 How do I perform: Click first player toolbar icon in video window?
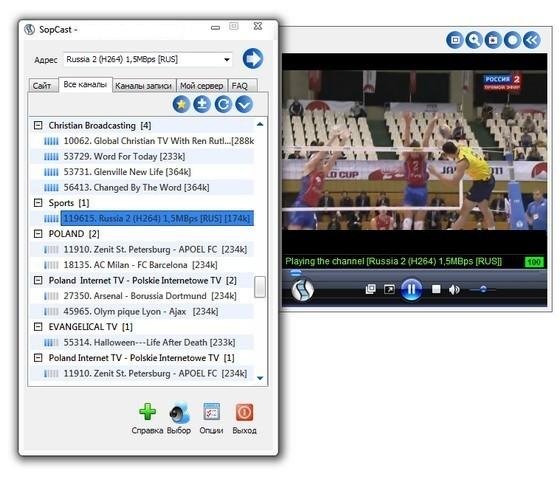tap(455, 40)
